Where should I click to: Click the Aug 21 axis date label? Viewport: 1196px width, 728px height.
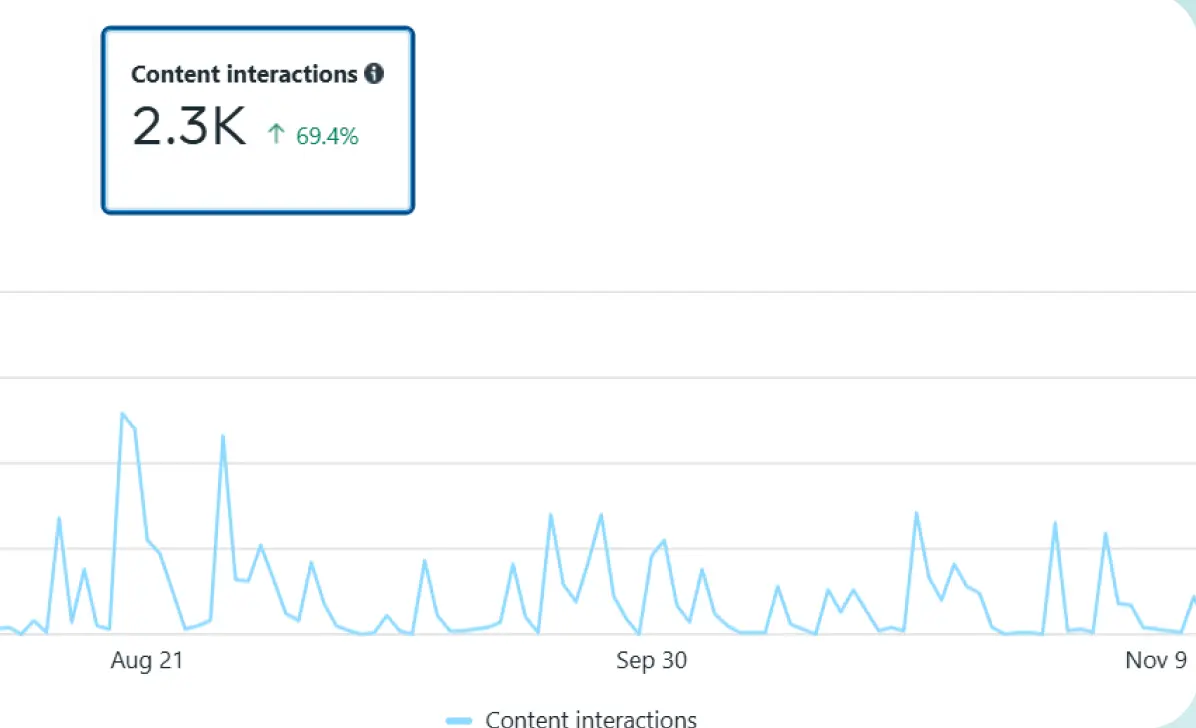click(x=147, y=660)
